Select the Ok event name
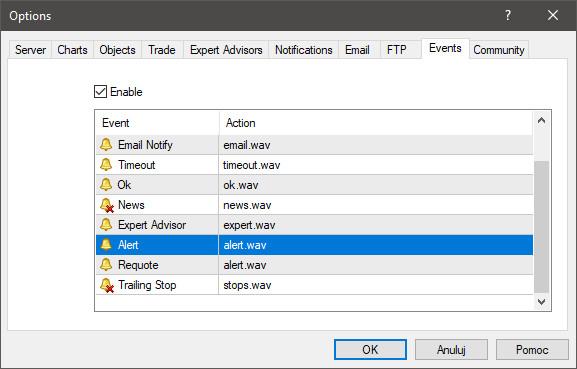 (124, 185)
